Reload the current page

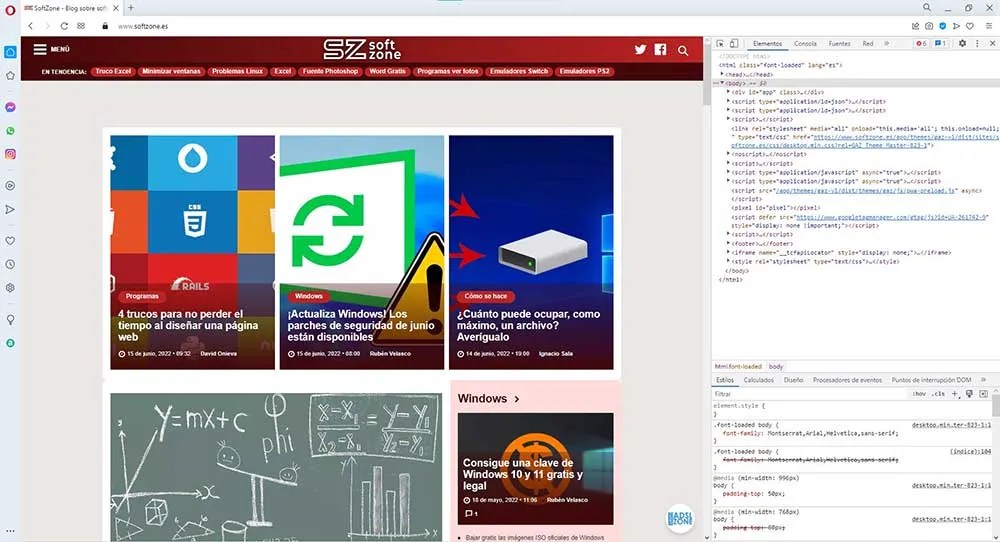(64, 26)
